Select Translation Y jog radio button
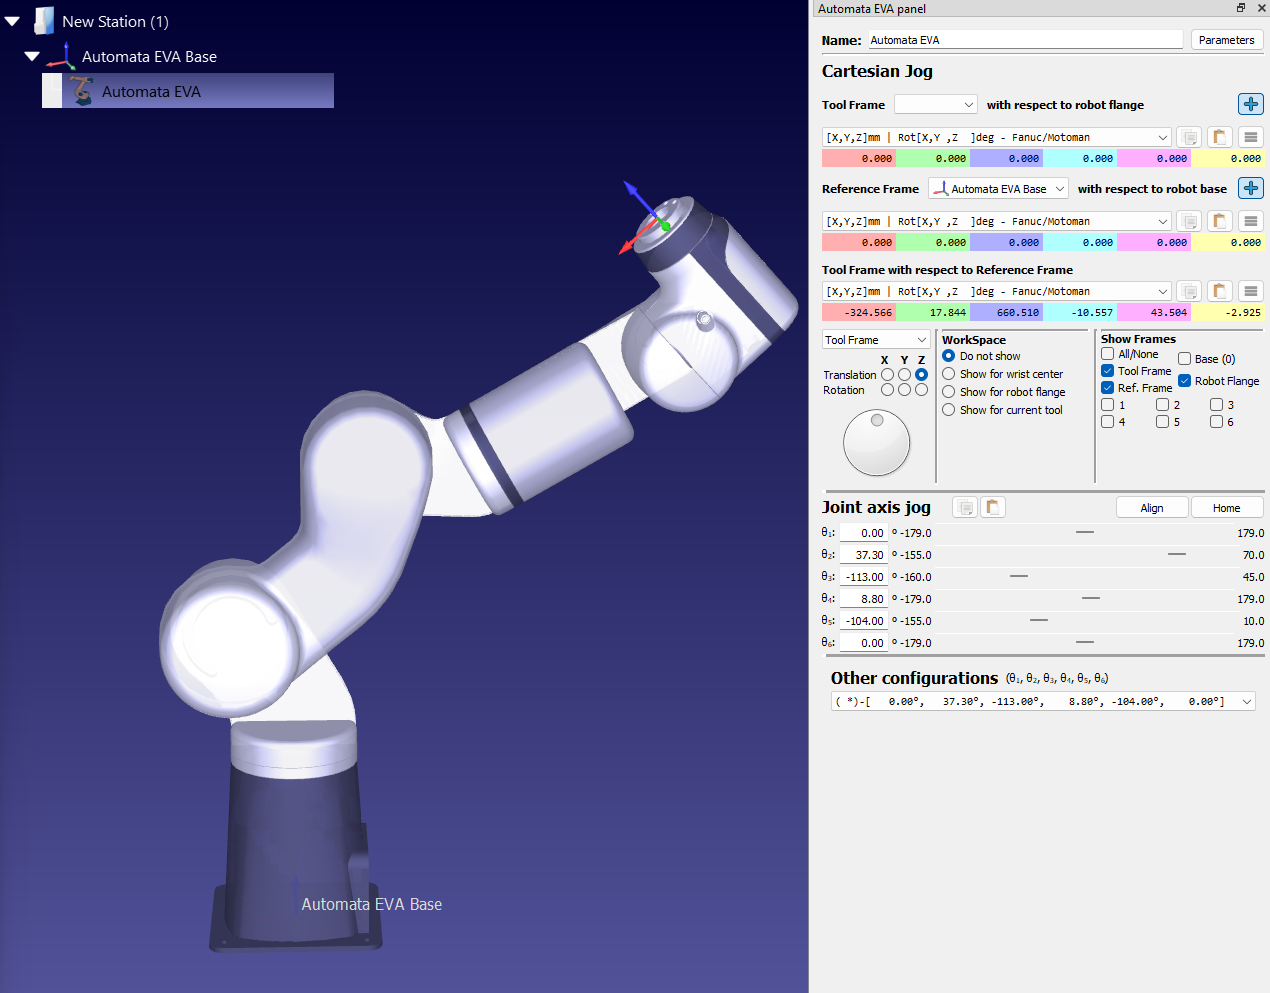 click(904, 375)
